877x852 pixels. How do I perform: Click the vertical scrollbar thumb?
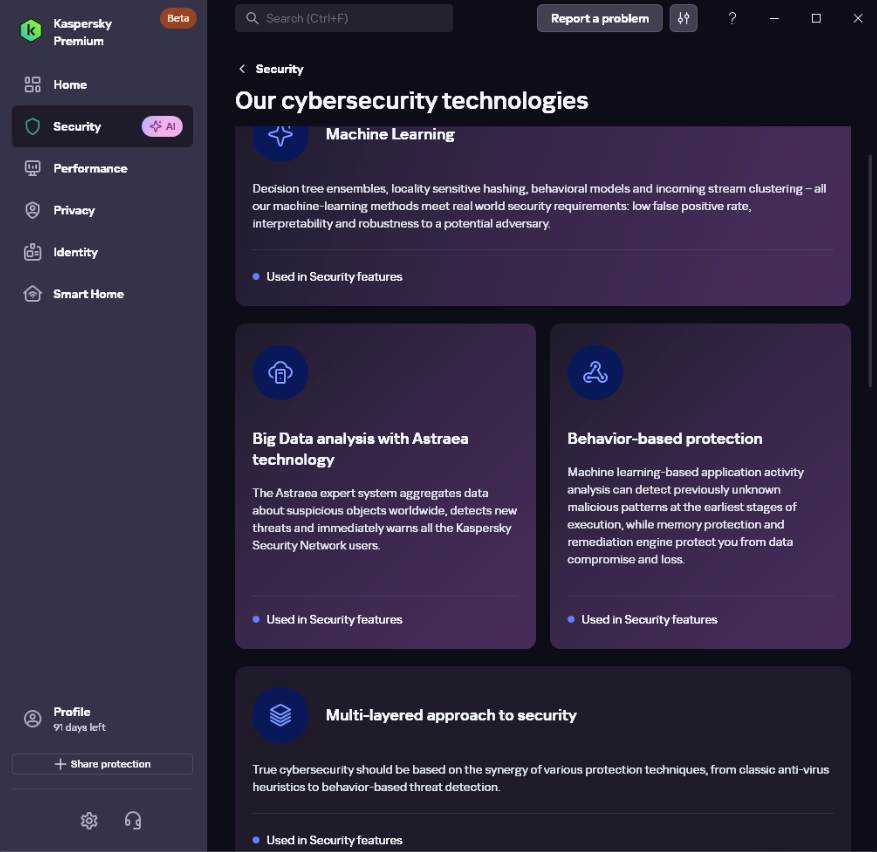click(x=870, y=270)
